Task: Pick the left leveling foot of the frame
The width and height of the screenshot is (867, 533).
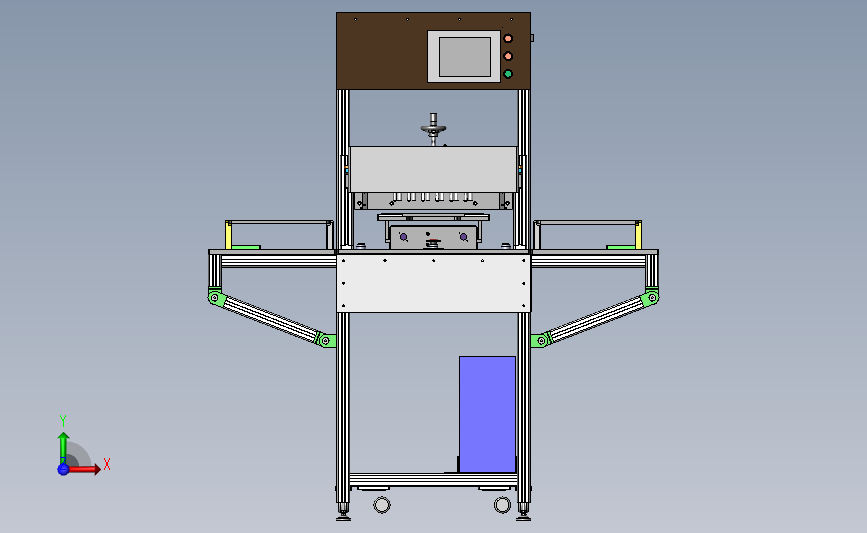Action: [x=343, y=511]
